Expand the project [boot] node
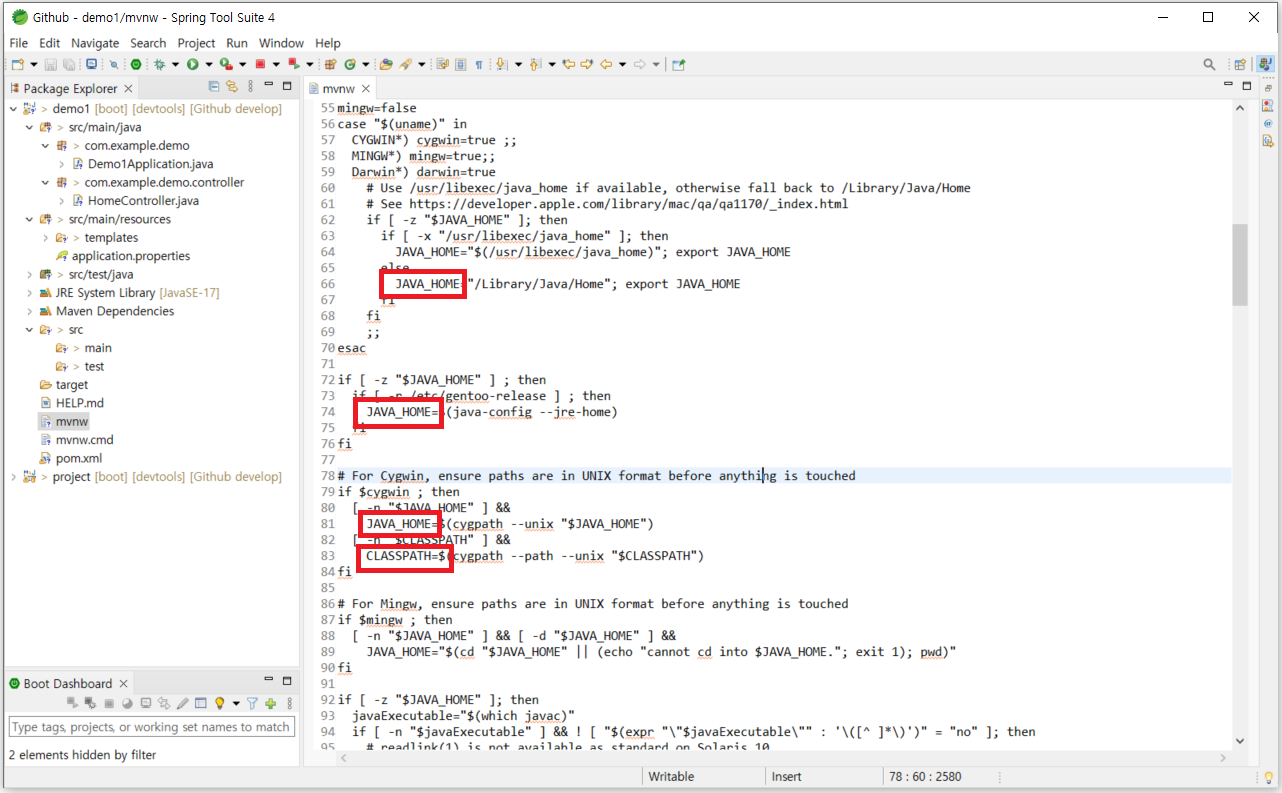Viewport: 1282px width, 793px height. (13, 477)
